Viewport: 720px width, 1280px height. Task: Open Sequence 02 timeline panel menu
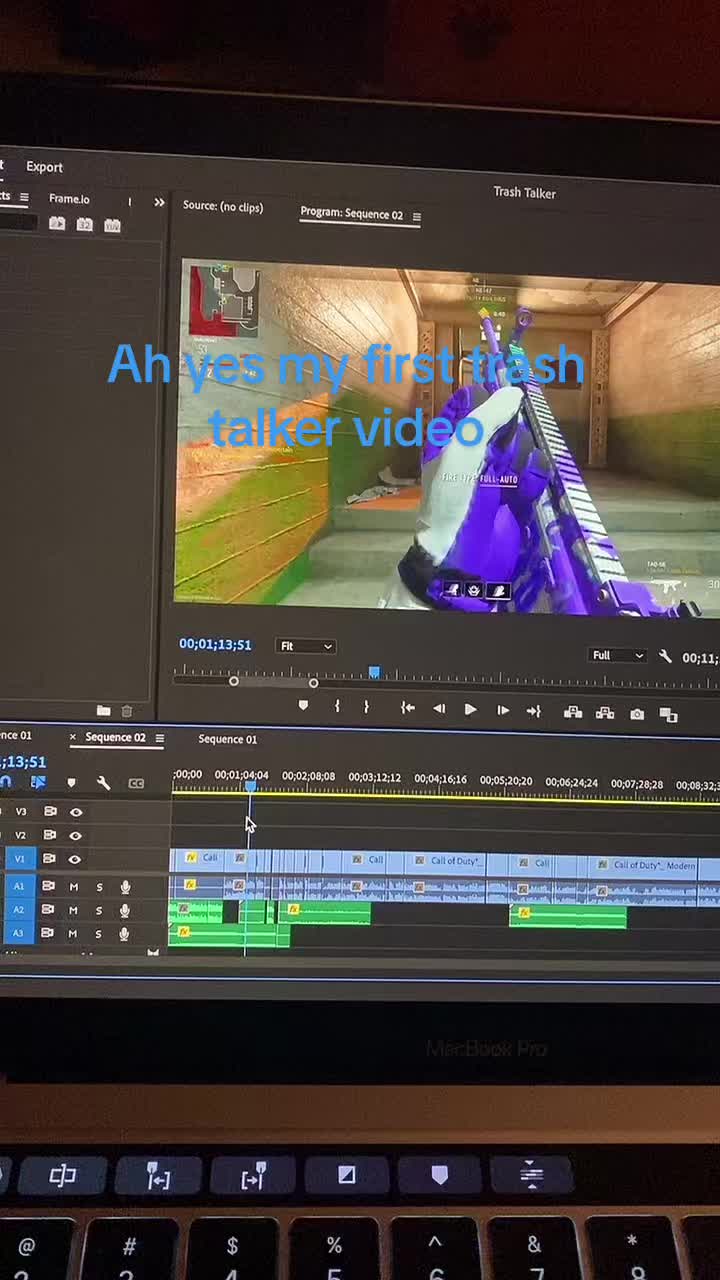pyautogui.click(x=159, y=738)
